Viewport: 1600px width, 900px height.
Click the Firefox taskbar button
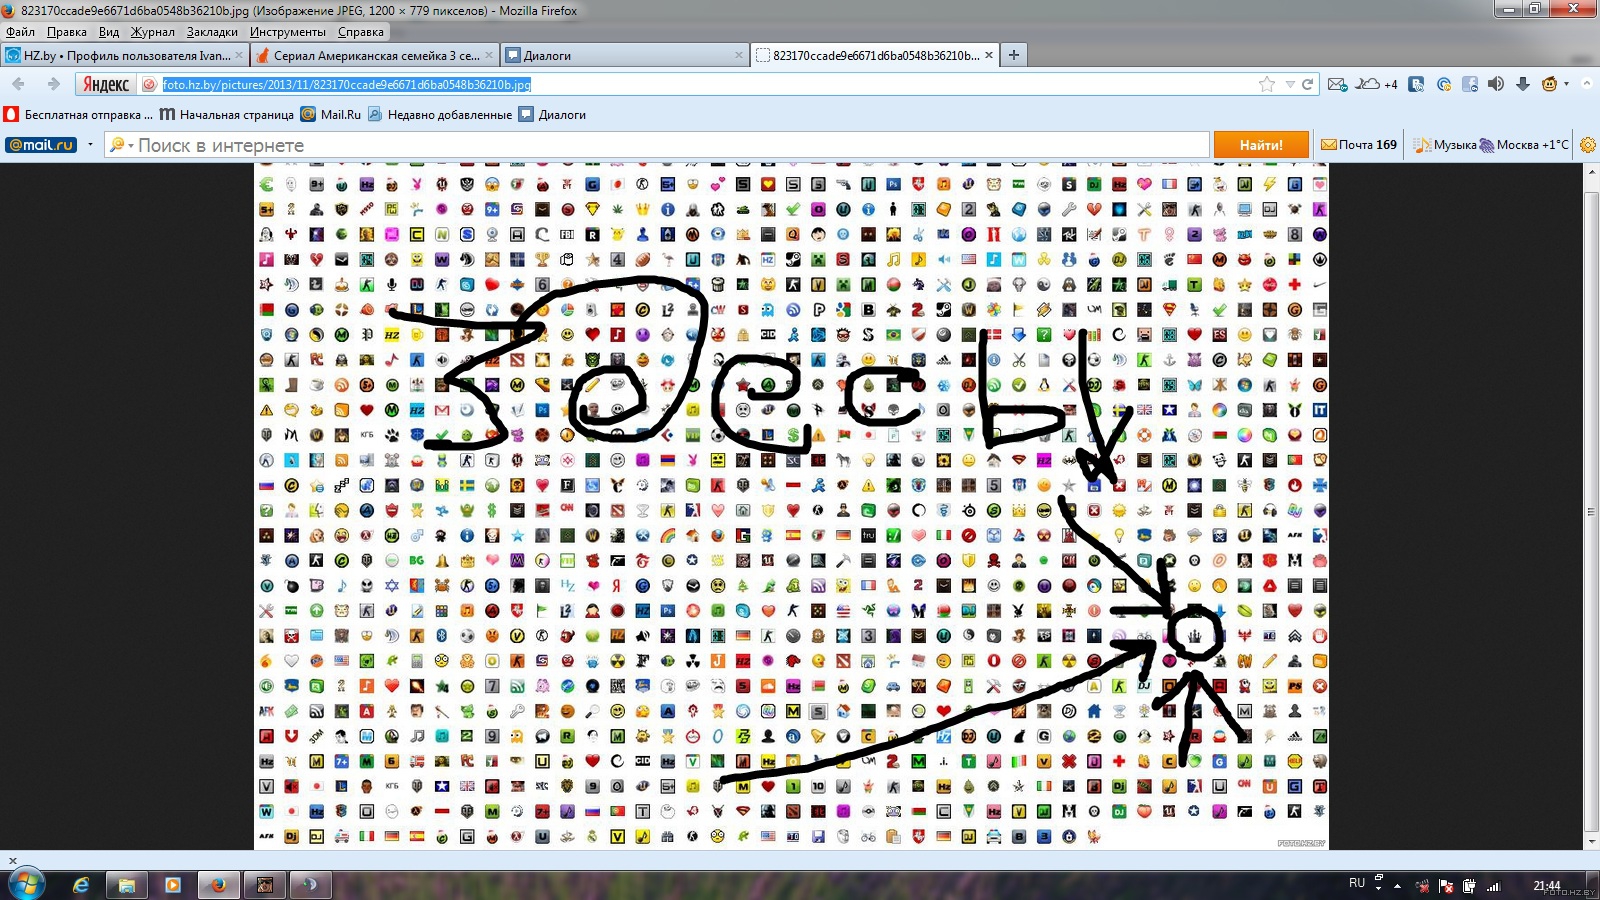coord(219,885)
